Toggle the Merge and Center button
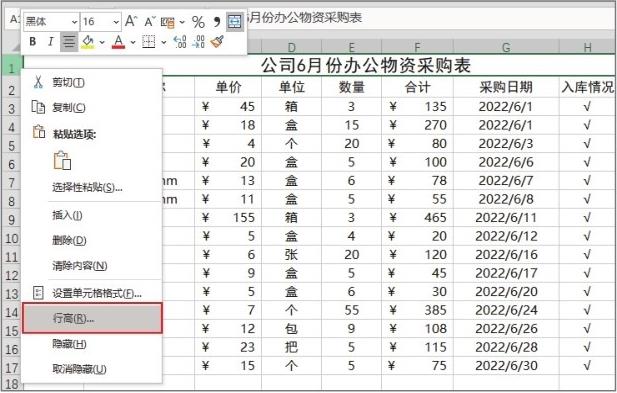Image resolution: width=617 pixels, height=393 pixels. click(235, 22)
